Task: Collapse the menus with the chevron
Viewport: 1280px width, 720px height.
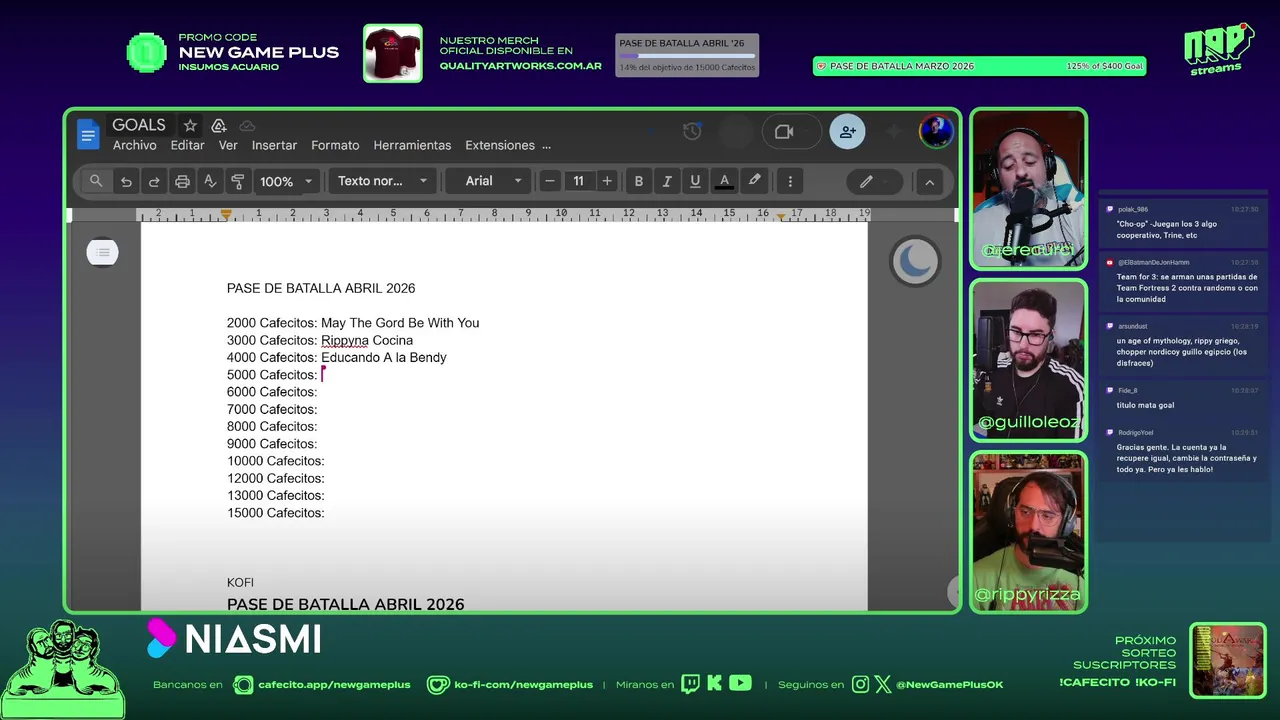Action: (929, 181)
